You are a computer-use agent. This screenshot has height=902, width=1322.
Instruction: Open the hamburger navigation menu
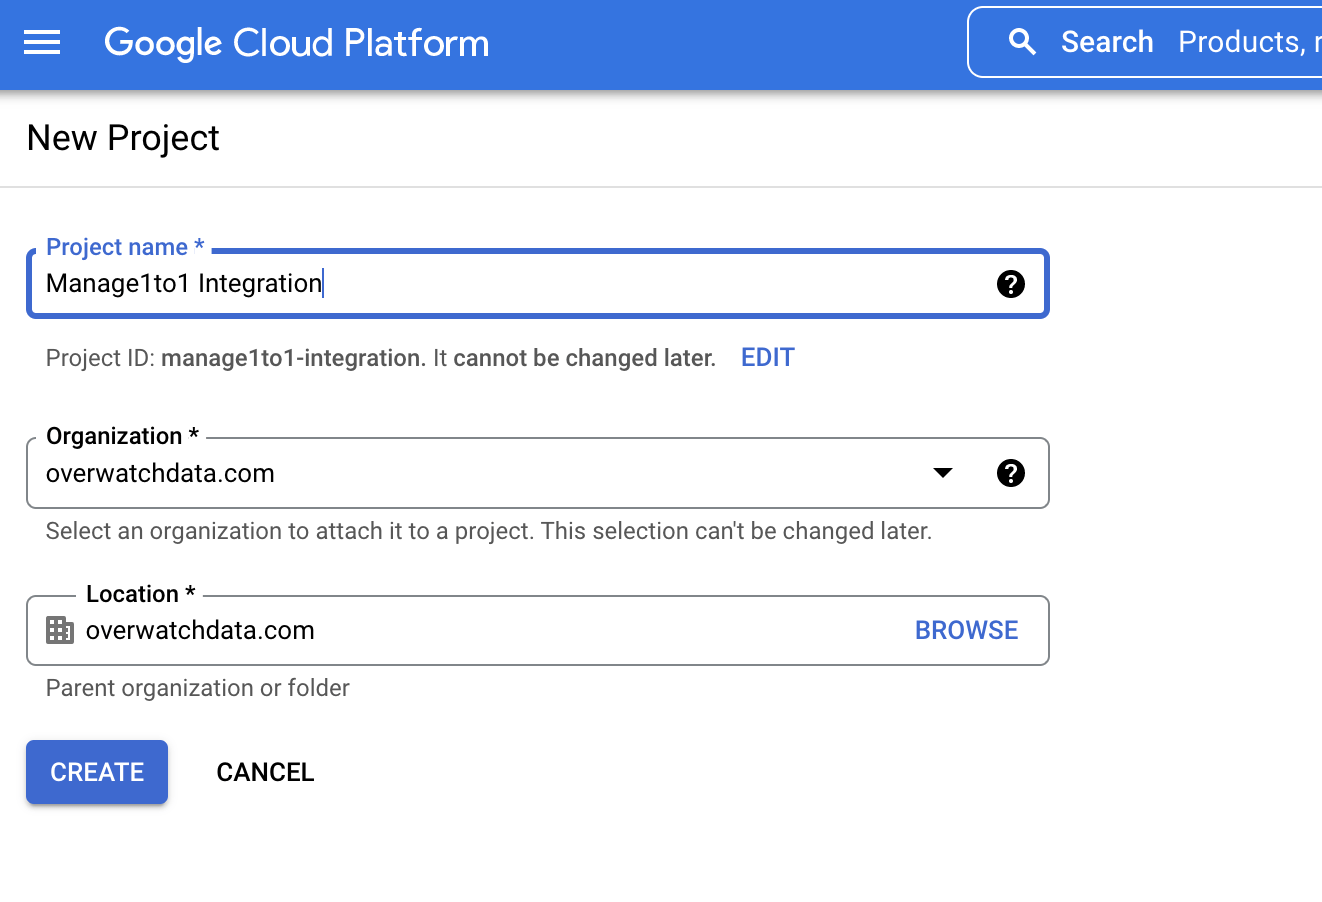tap(42, 42)
